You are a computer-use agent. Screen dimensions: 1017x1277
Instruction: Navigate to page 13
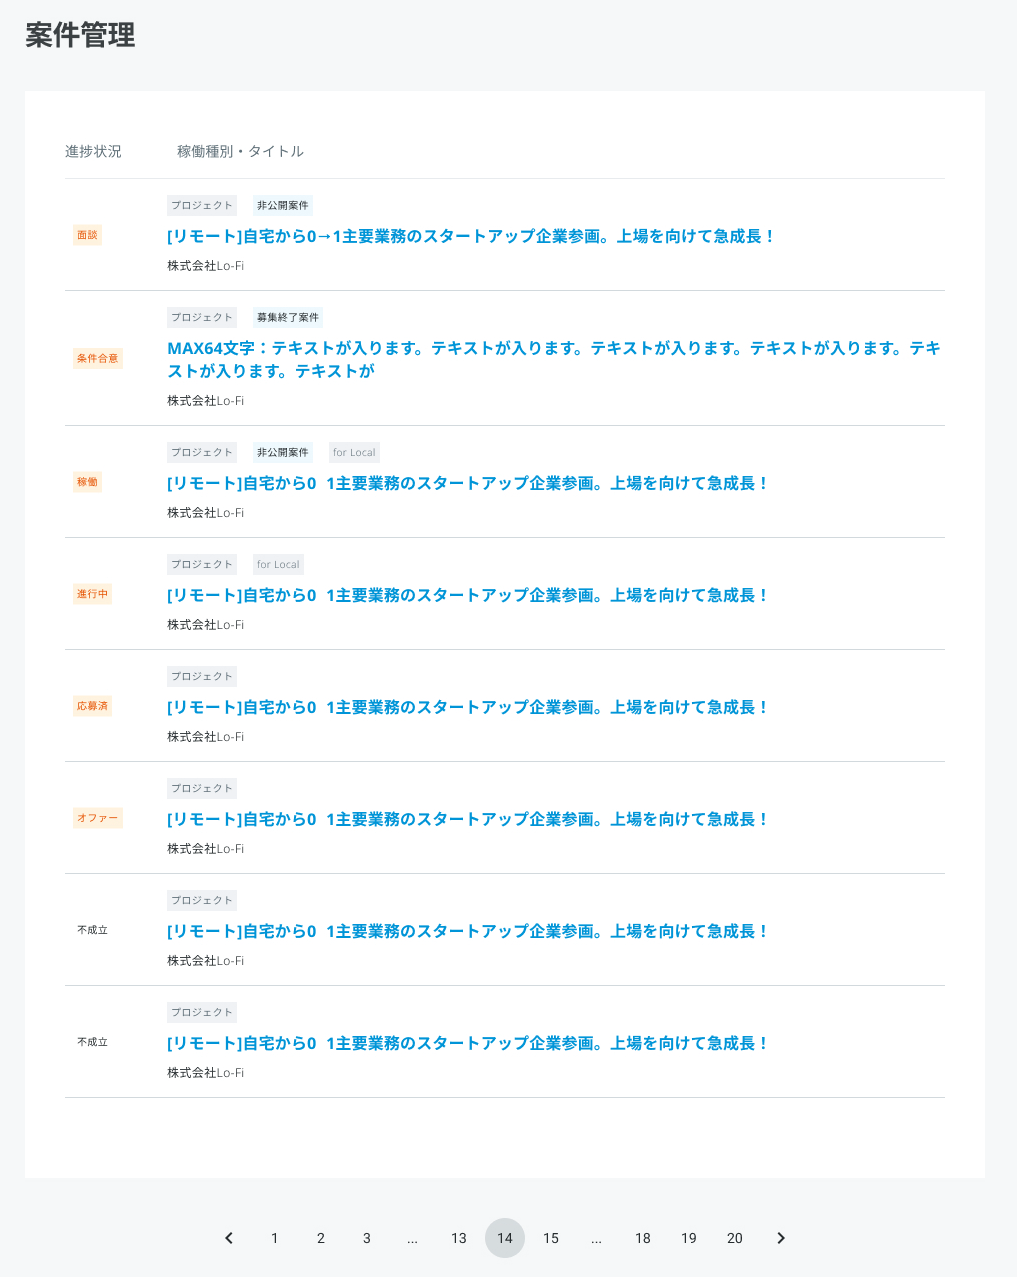(x=459, y=1238)
